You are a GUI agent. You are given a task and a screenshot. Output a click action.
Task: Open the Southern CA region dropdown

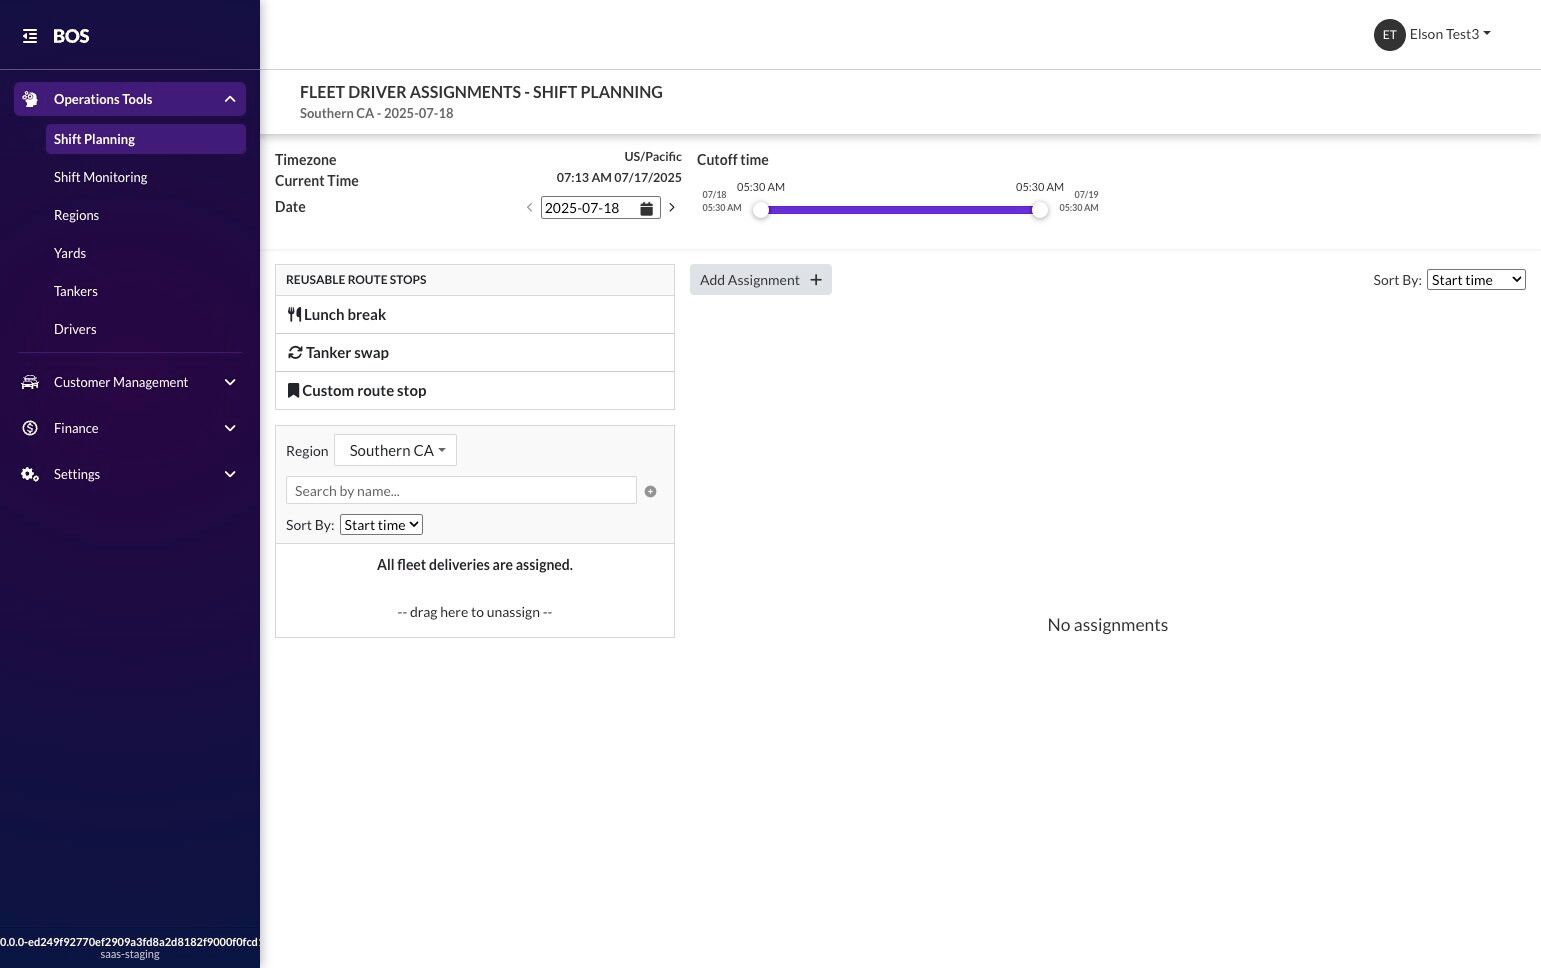[395, 450]
